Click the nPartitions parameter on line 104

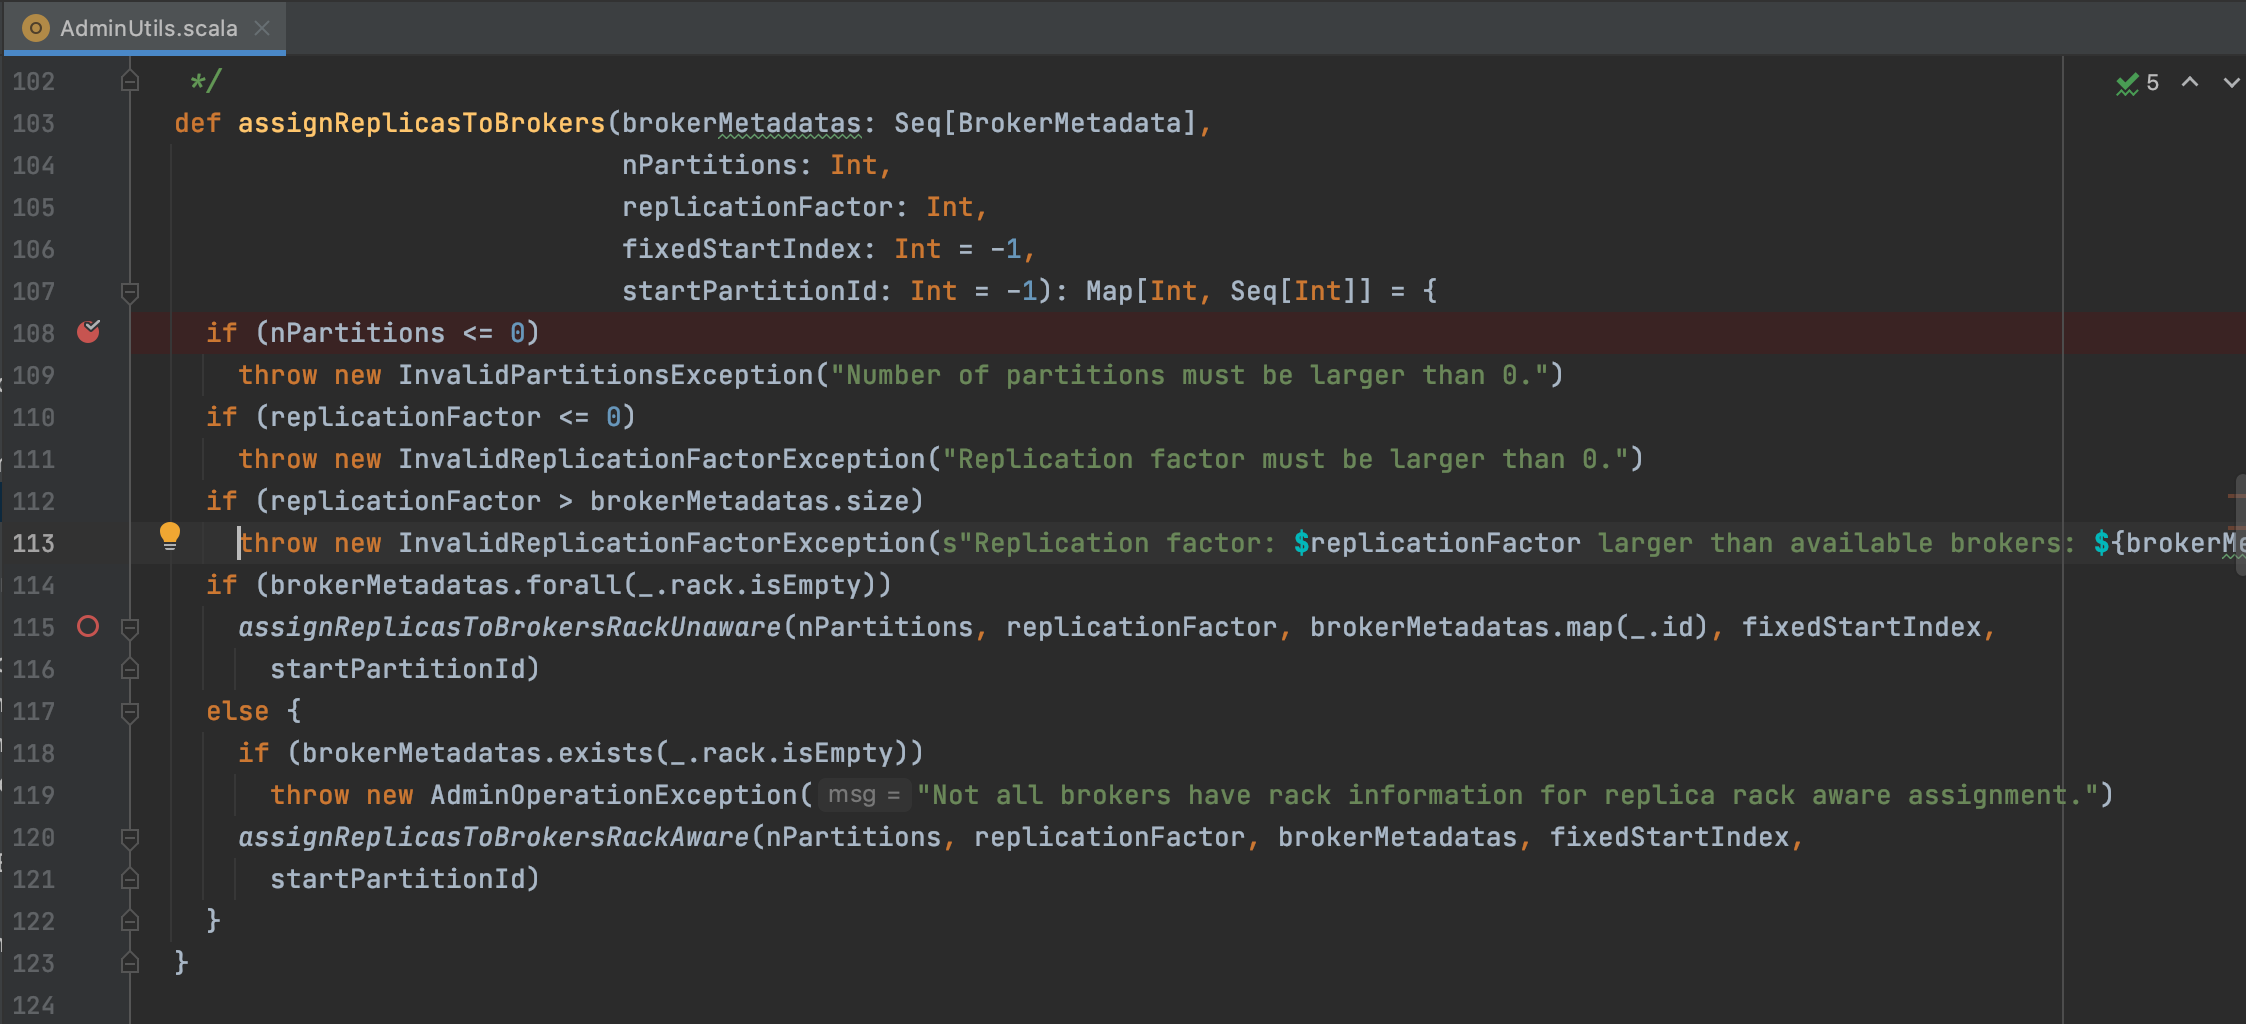point(709,165)
